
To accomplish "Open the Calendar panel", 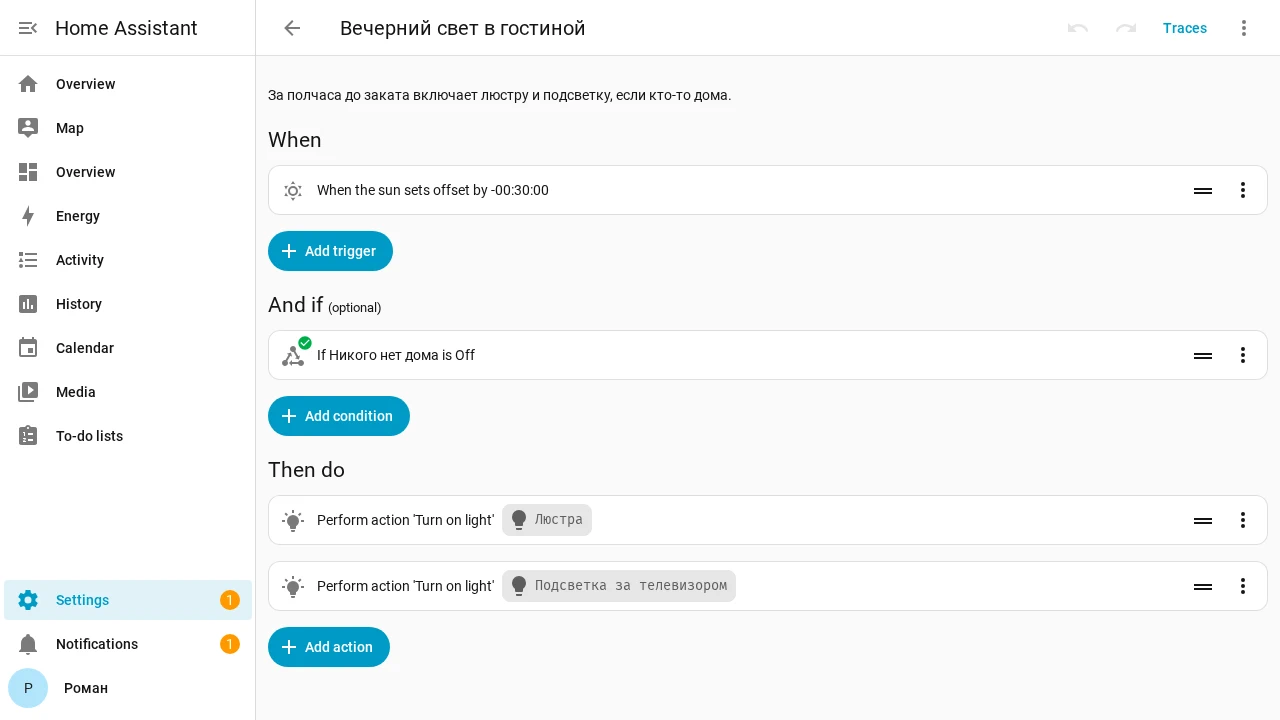I will (x=128, y=348).
